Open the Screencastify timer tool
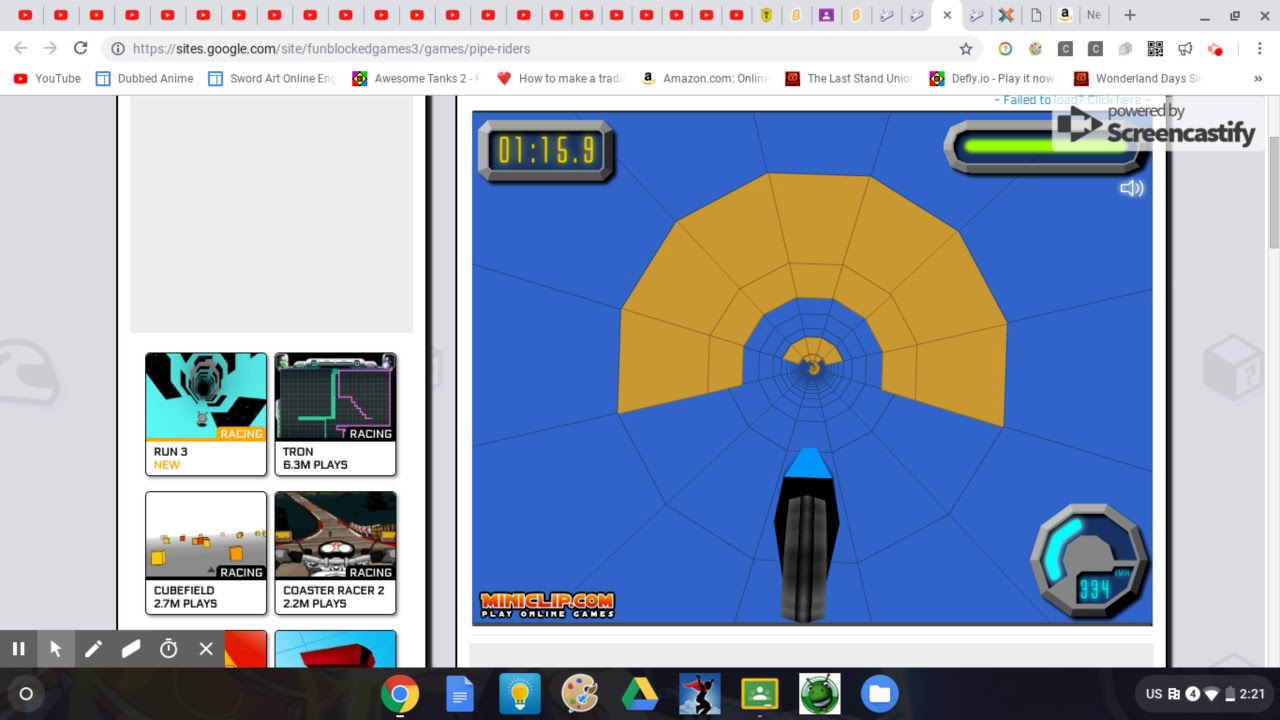 pyautogui.click(x=168, y=649)
